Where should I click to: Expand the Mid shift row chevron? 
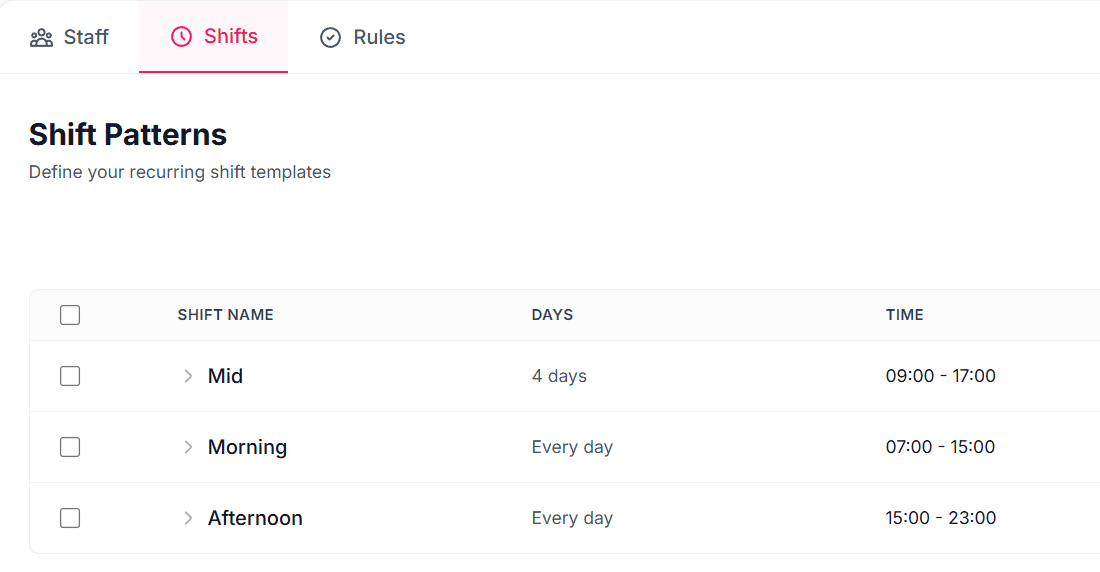(188, 376)
